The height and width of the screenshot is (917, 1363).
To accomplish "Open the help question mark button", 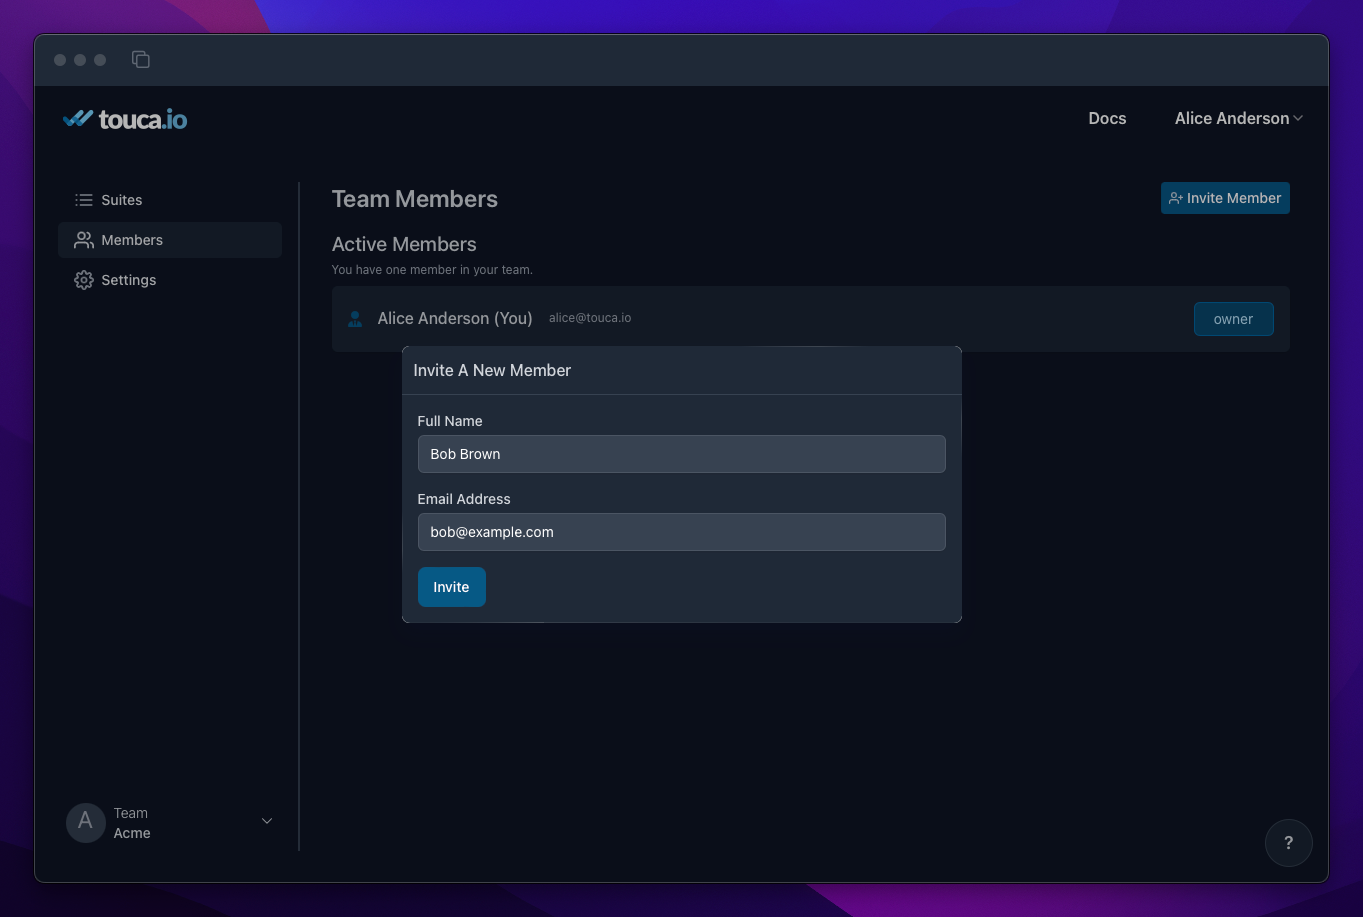I will 1288,842.
